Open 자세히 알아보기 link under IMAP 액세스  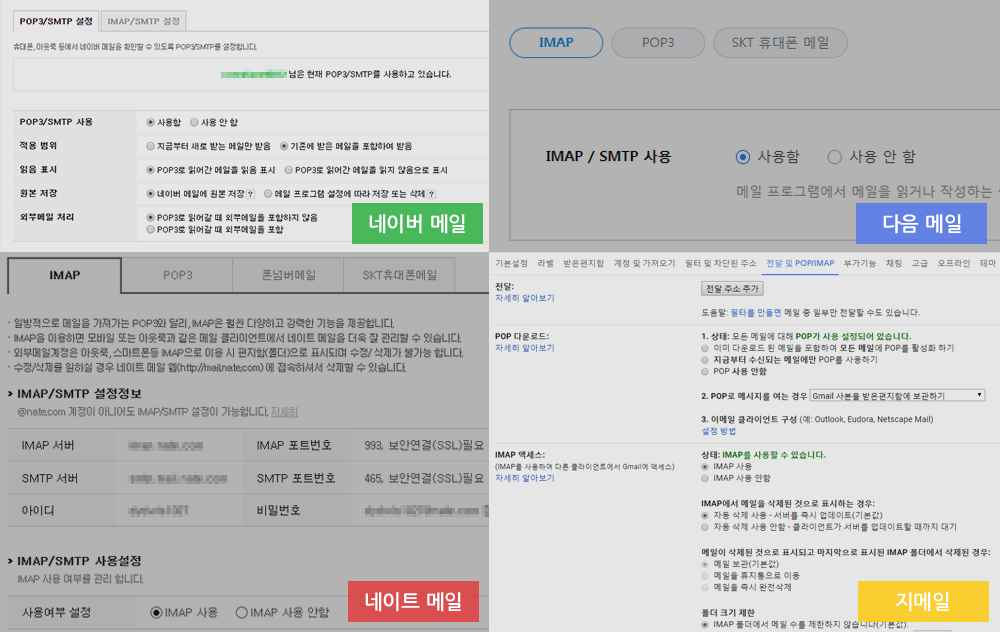[525, 478]
